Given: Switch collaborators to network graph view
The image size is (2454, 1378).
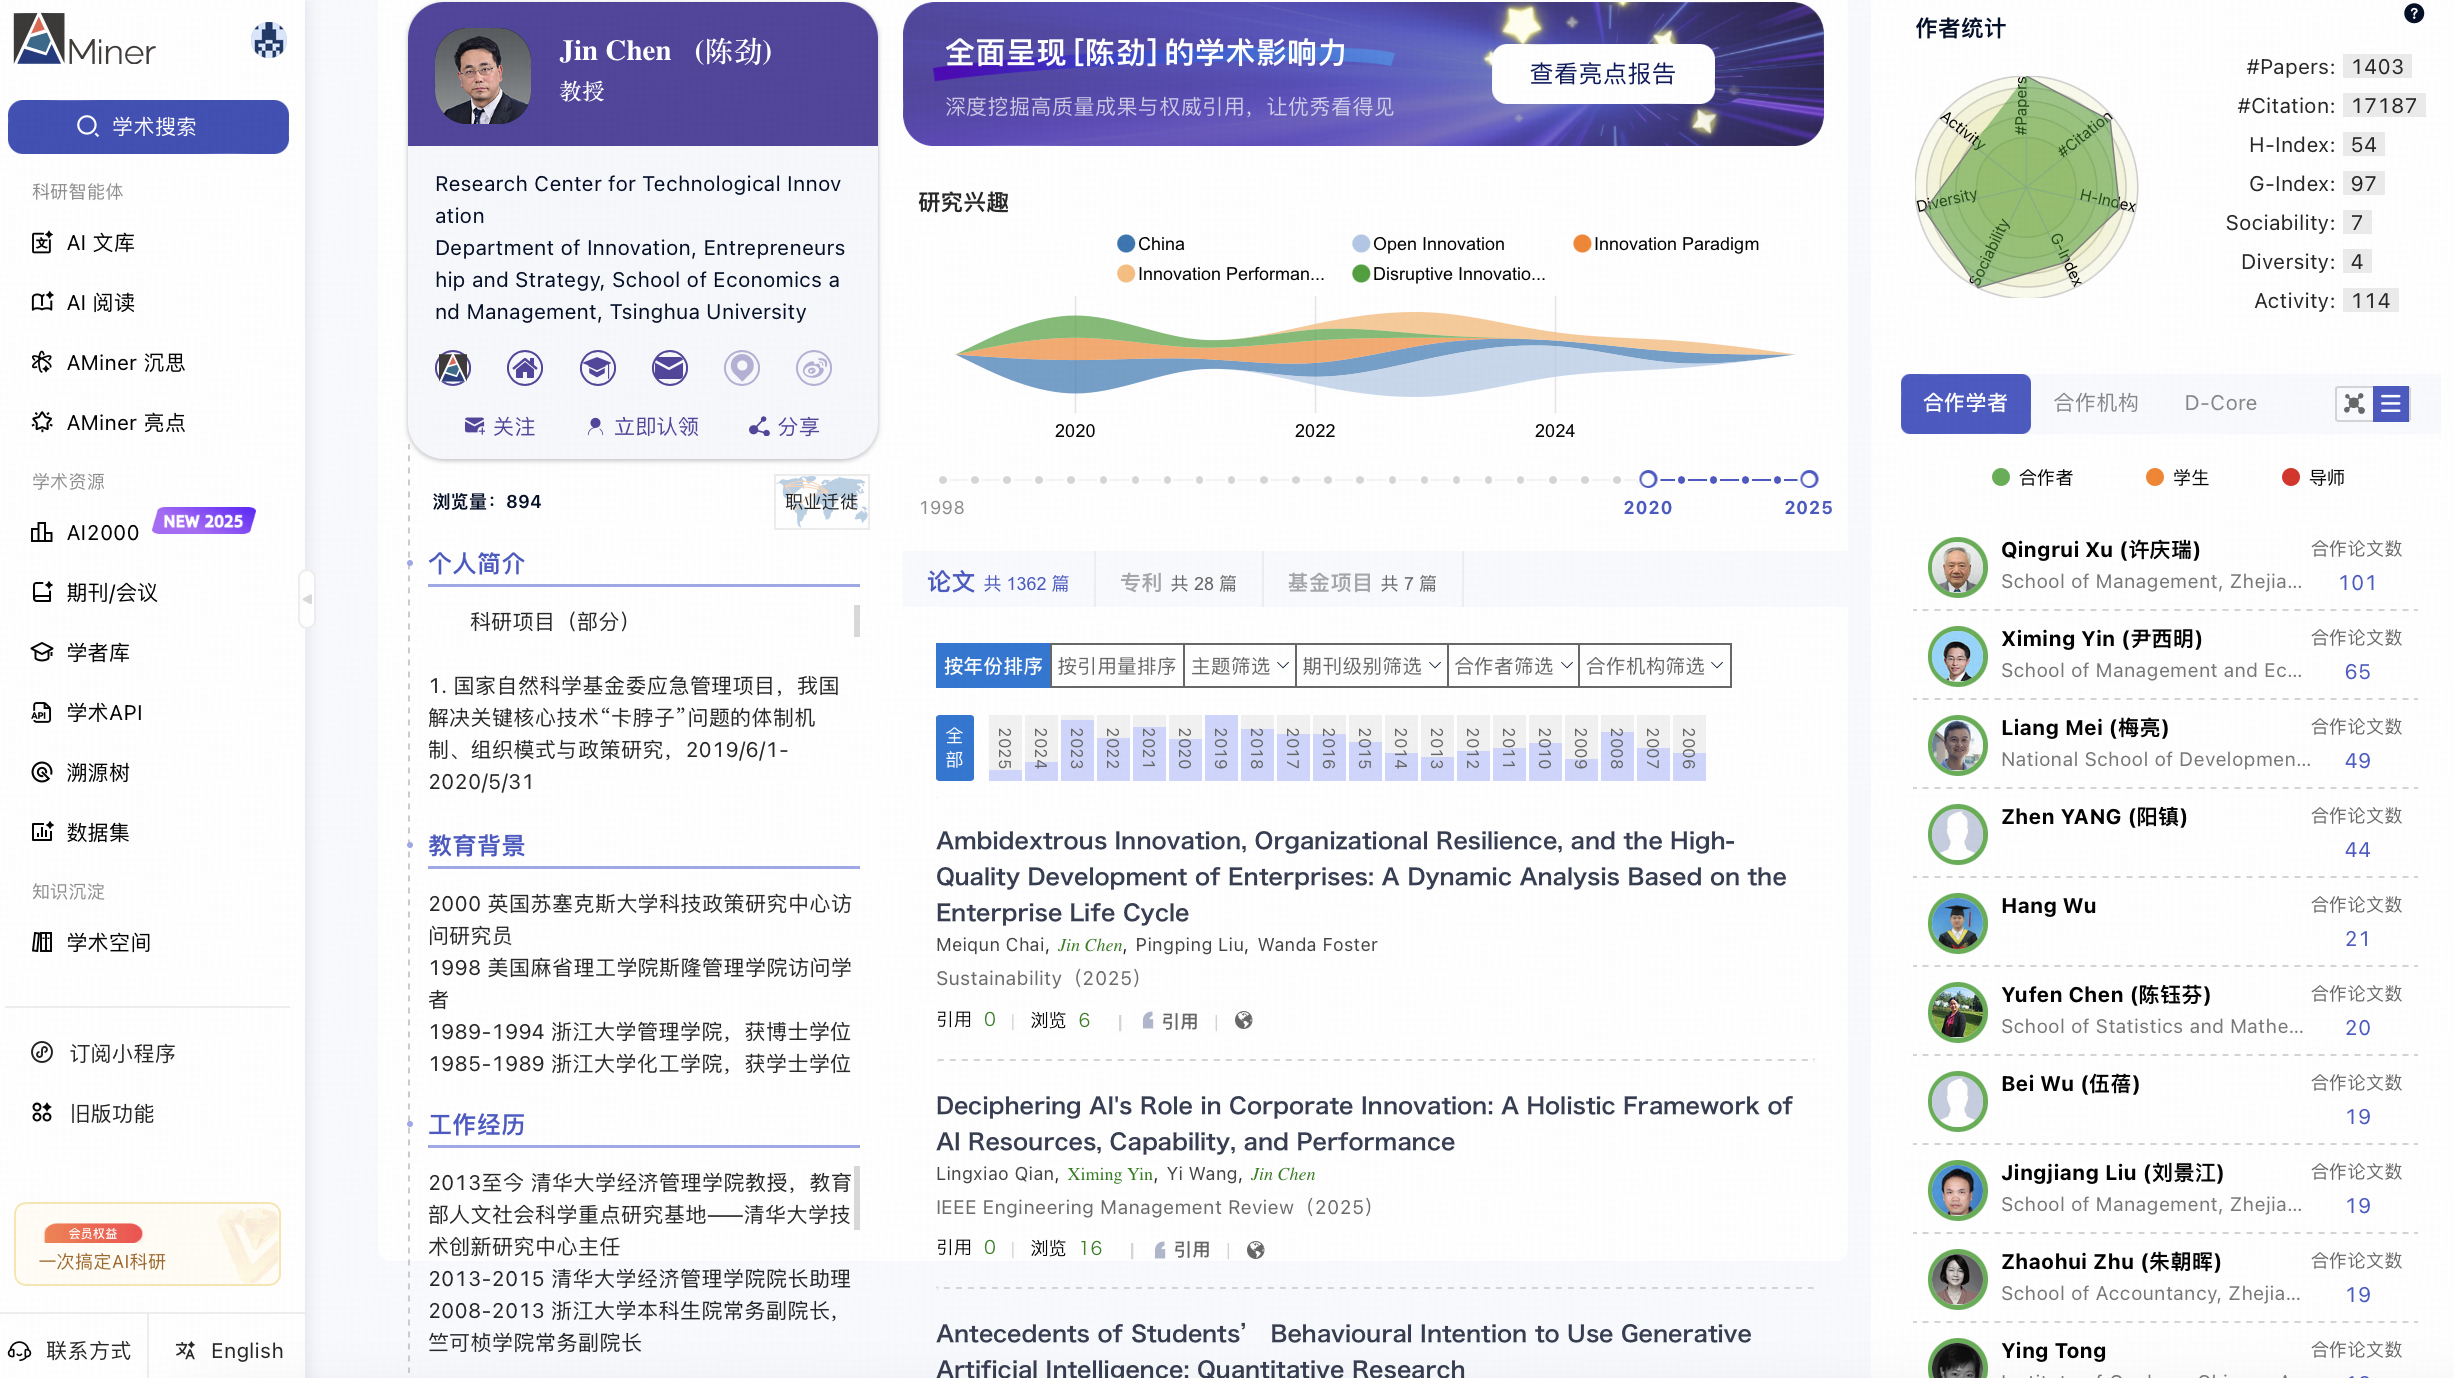Looking at the screenshot, I should click(x=2354, y=403).
